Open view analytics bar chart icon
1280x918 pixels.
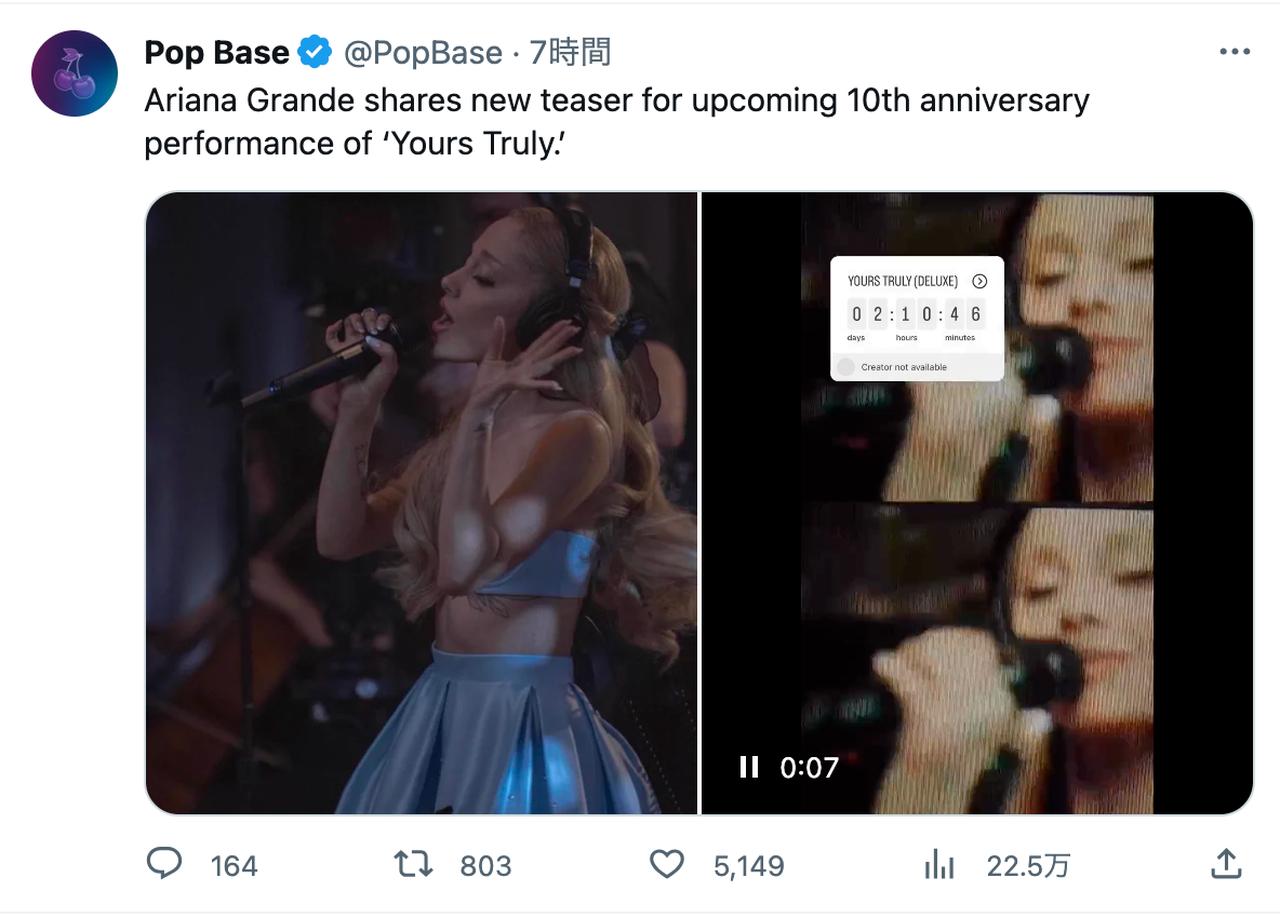[939, 864]
